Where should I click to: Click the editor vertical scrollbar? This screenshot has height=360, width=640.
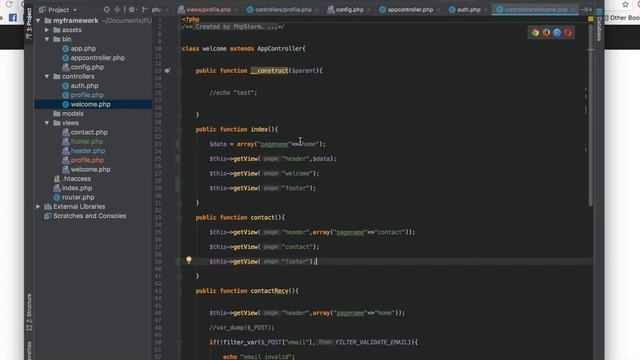[x=590, y=114]
